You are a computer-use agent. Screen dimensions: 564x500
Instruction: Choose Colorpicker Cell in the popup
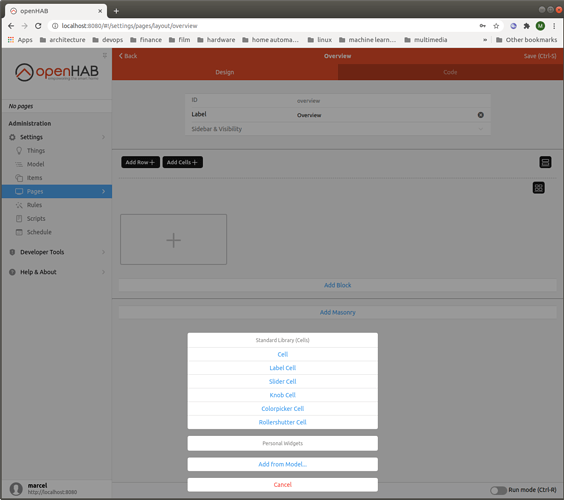point(283,409)
